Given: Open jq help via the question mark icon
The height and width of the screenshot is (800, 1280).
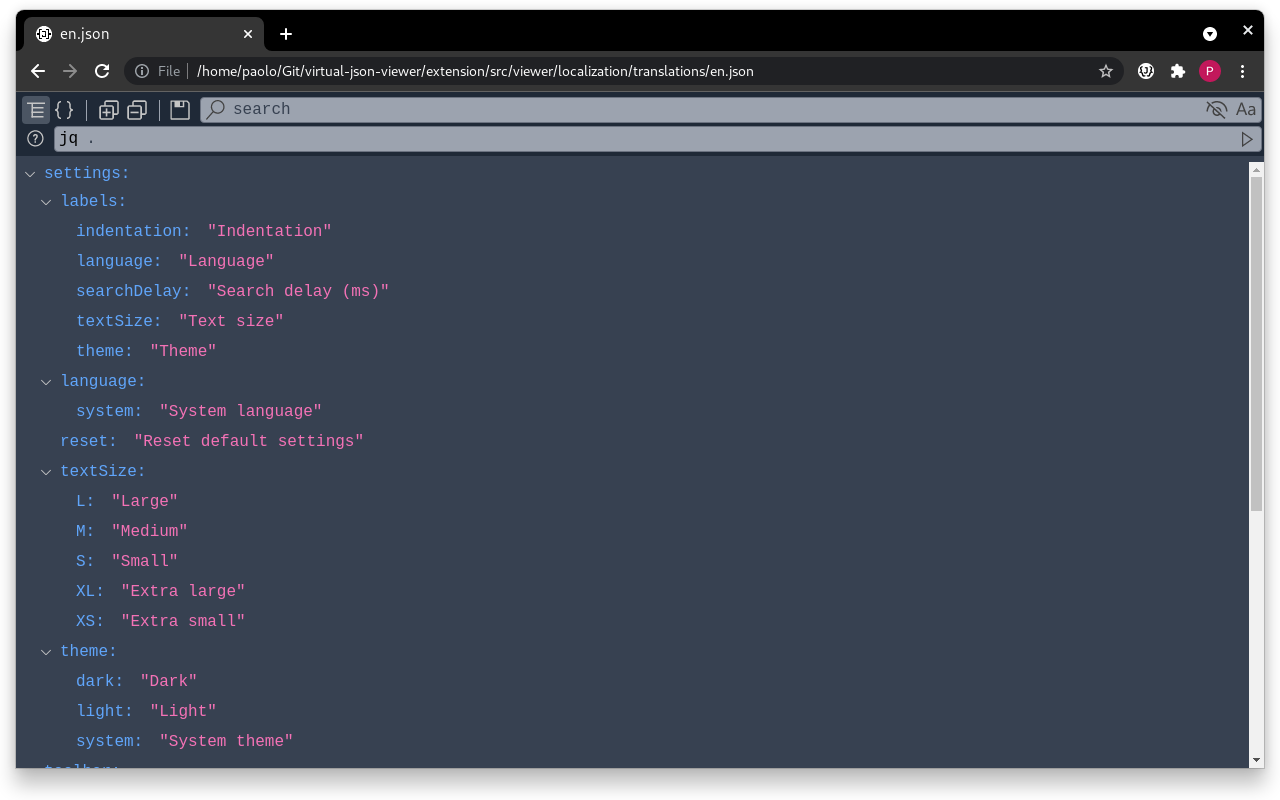Looking at the screenshot, I should click(35, 139).
